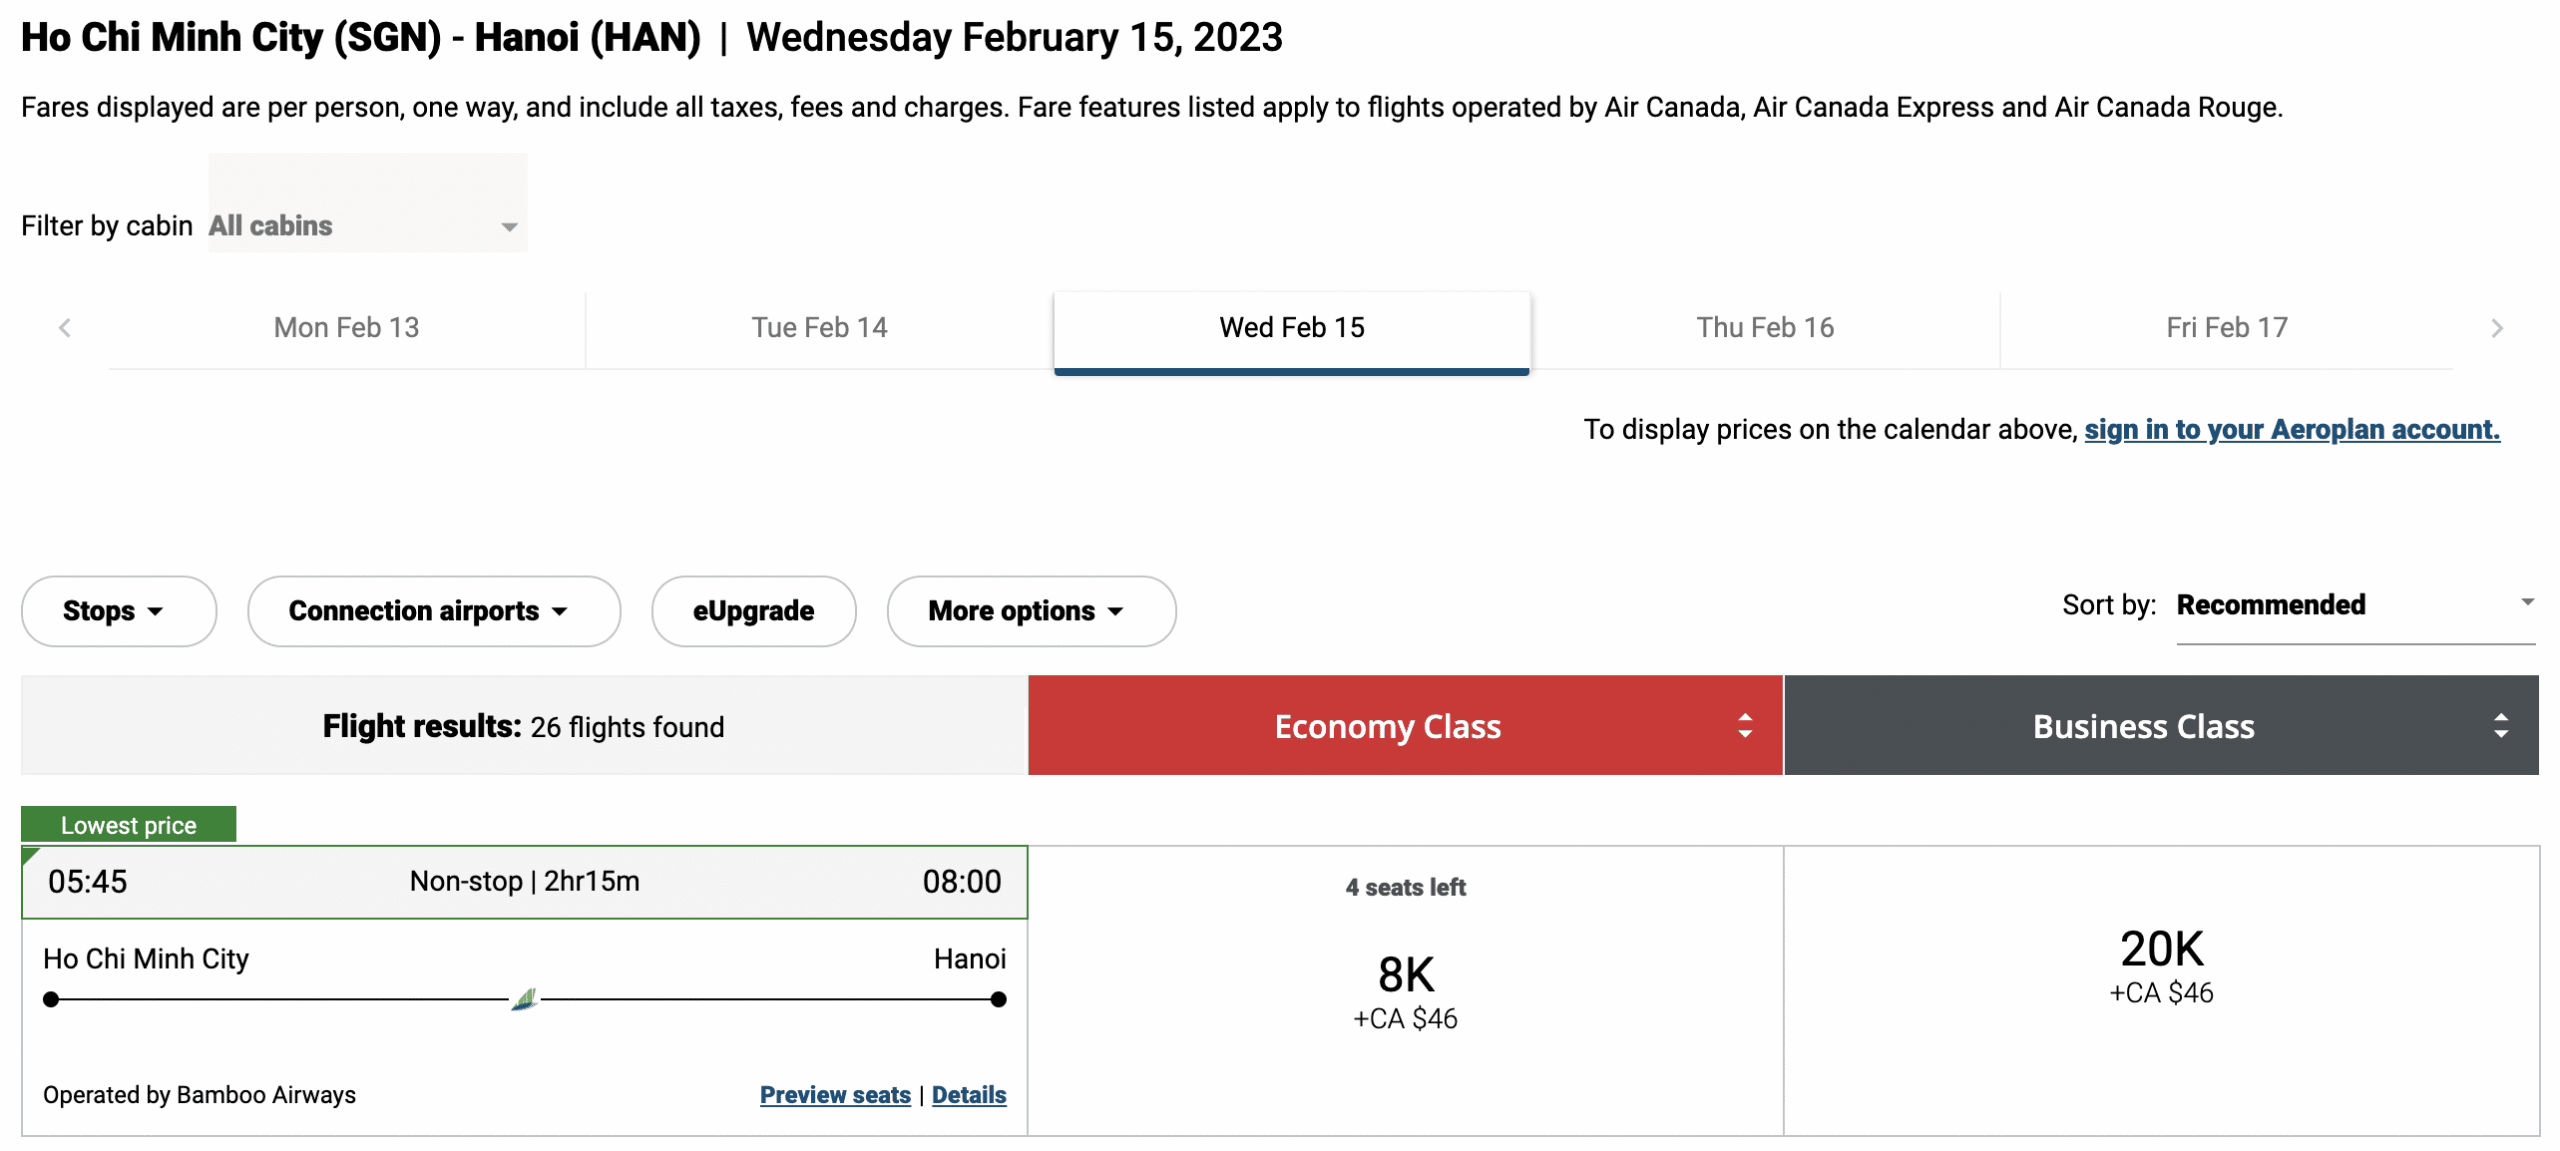Switch to the Fri Feb 17 tab

(x=2226, y=328)
